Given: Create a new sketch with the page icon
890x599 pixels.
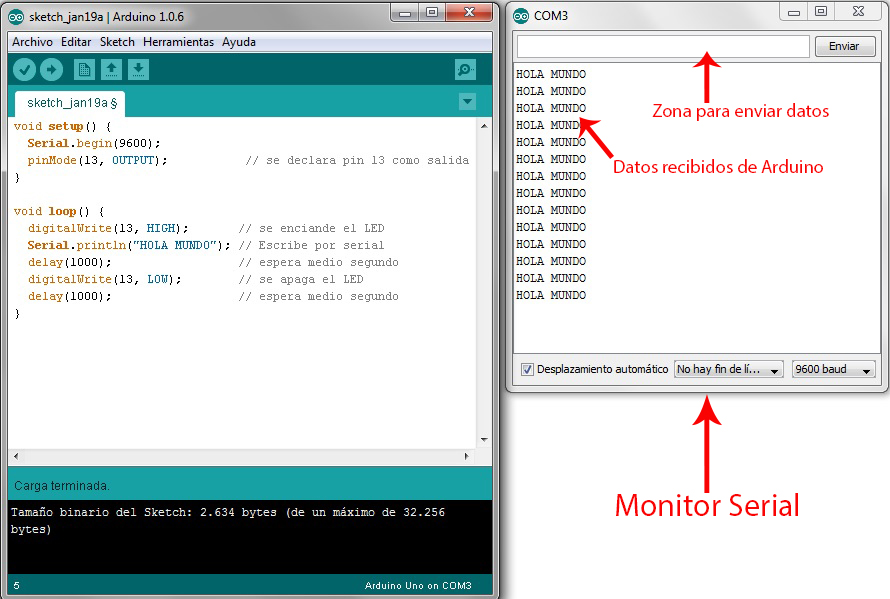Looking at the screenshot, I should click(84, 70).
